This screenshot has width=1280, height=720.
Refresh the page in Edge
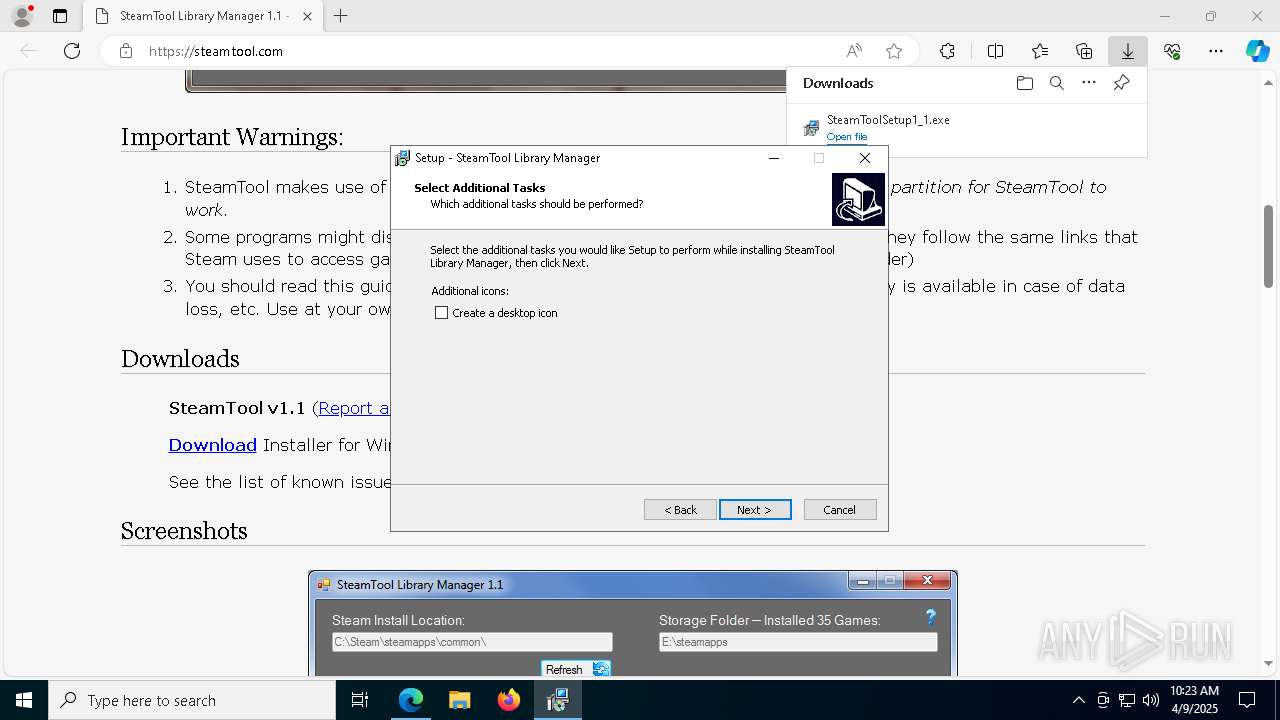tap(72, 51)
